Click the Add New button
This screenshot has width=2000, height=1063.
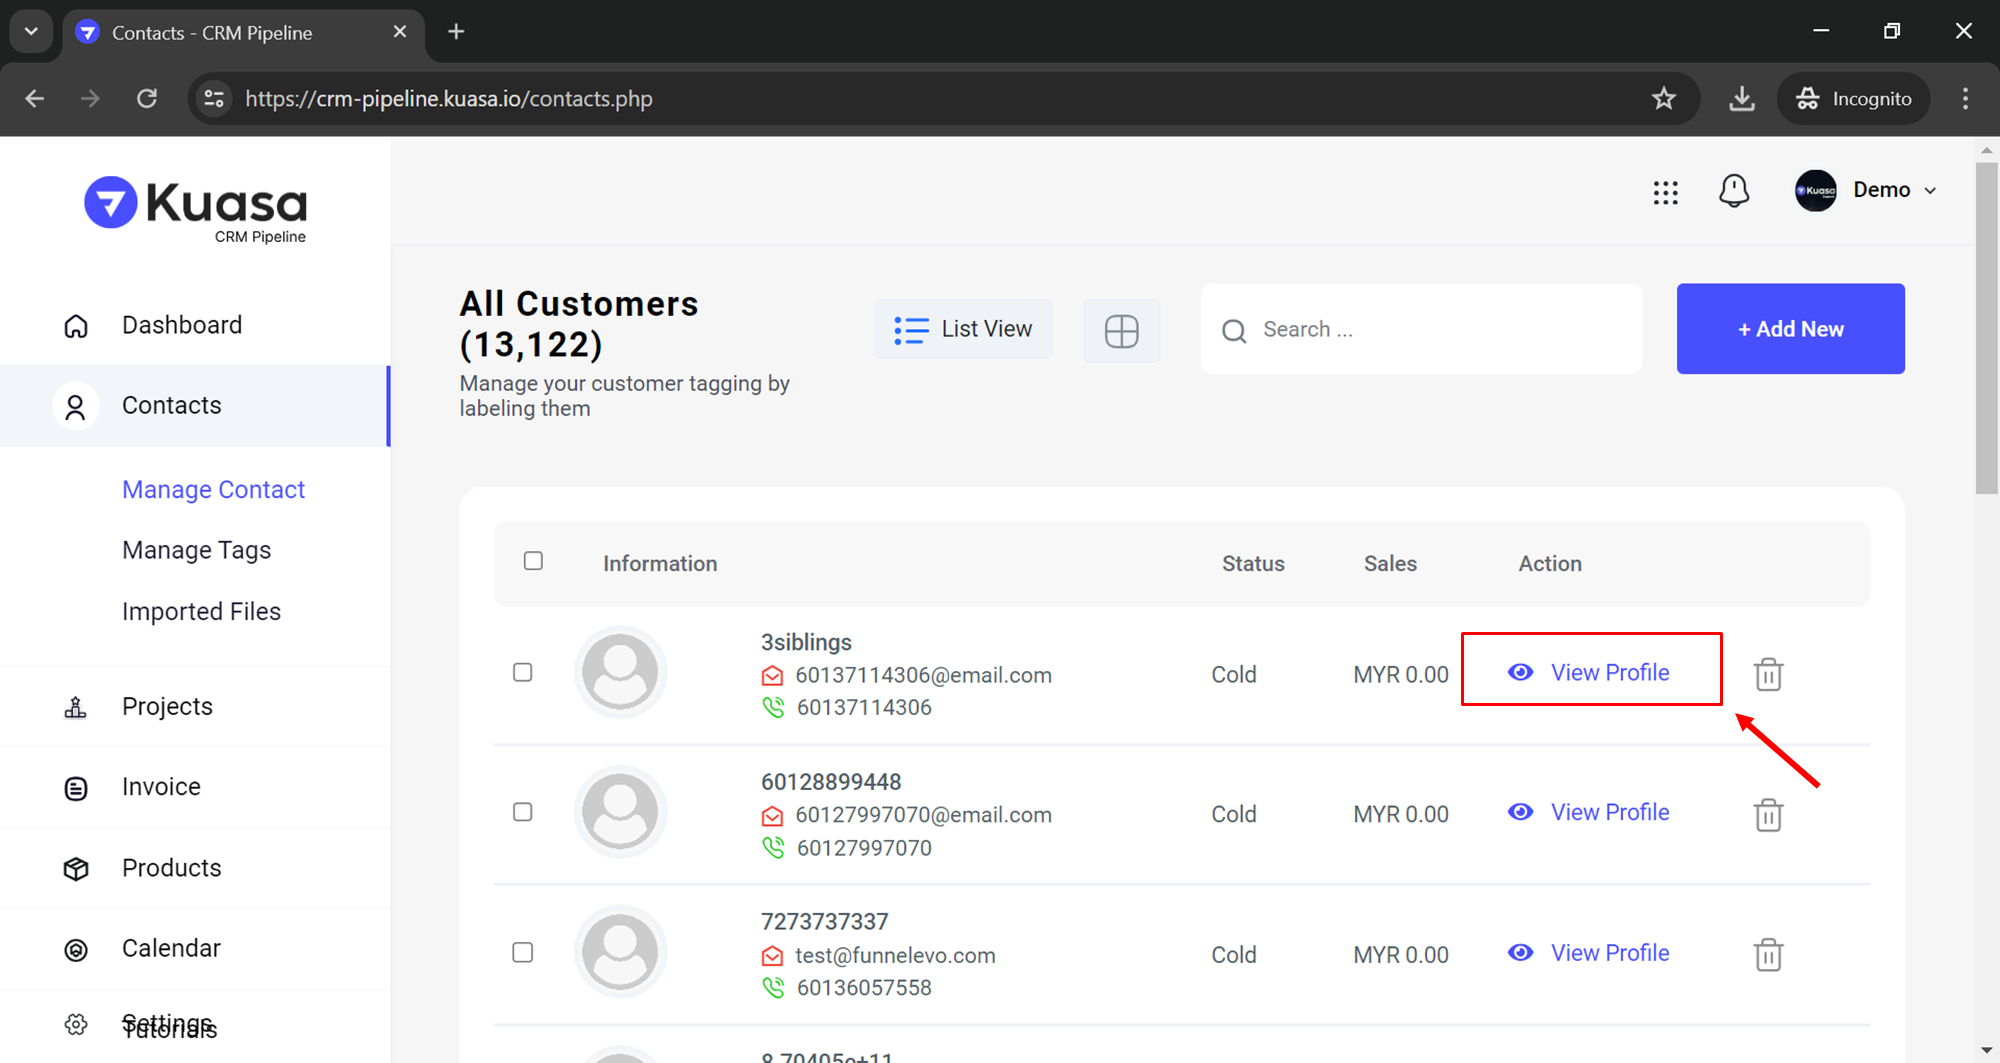pyautogui.click(x=1790, y=329)
